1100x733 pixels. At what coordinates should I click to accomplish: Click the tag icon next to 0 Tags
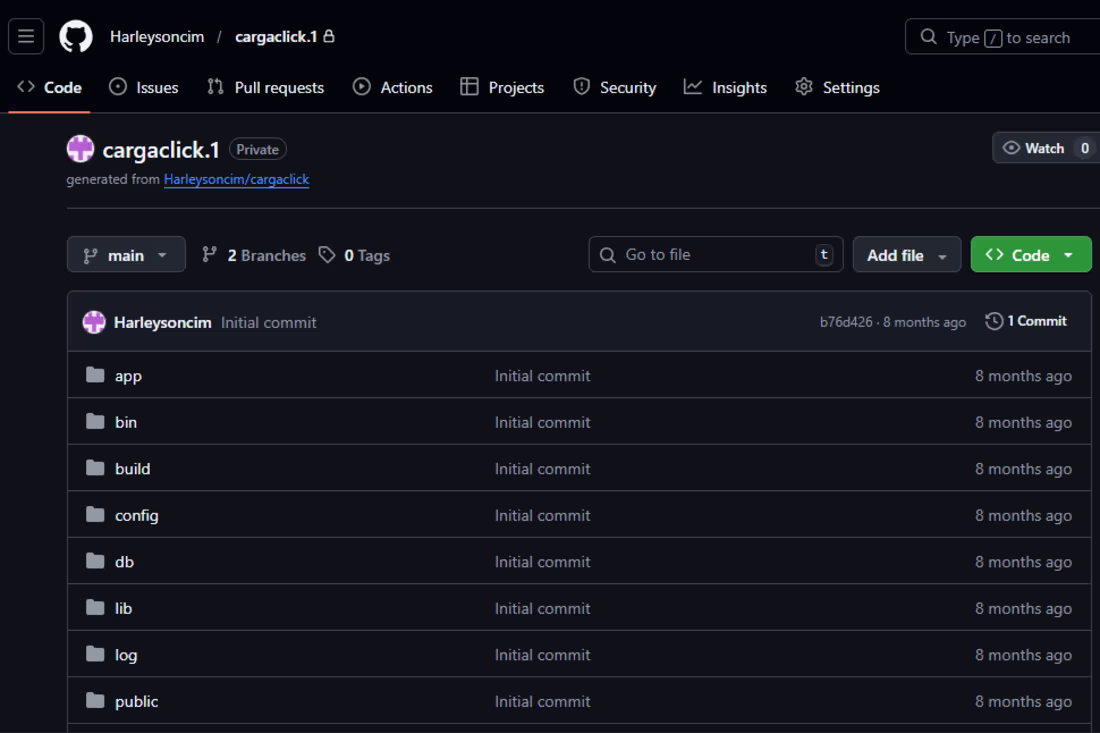coord(327,255)
